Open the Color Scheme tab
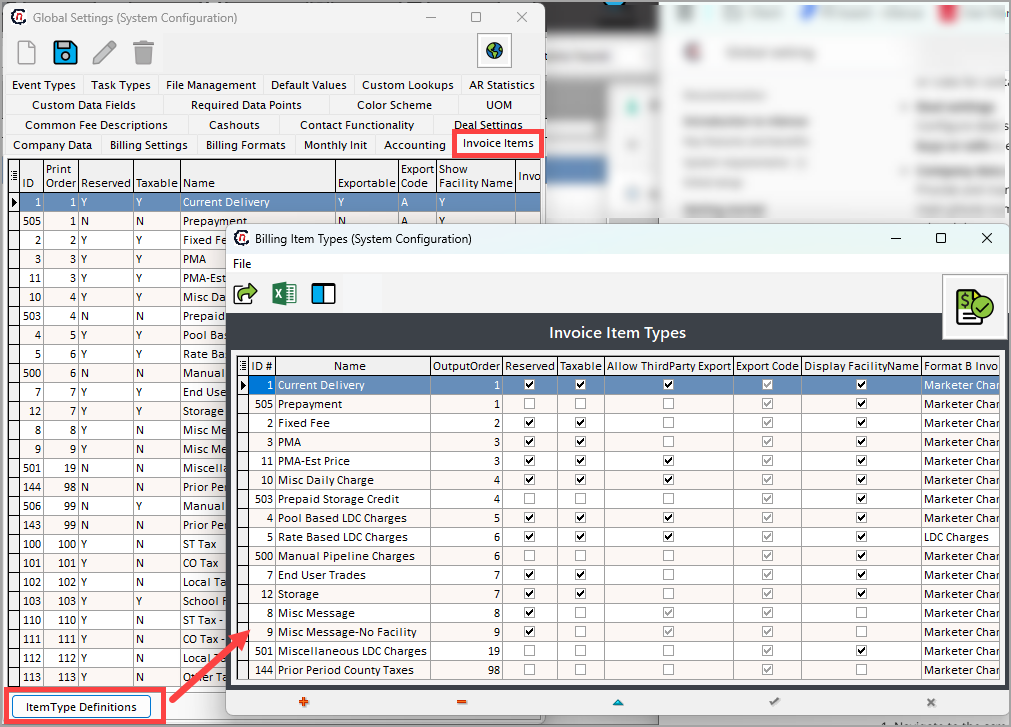The image size is (1011, 727). (395, 105)
